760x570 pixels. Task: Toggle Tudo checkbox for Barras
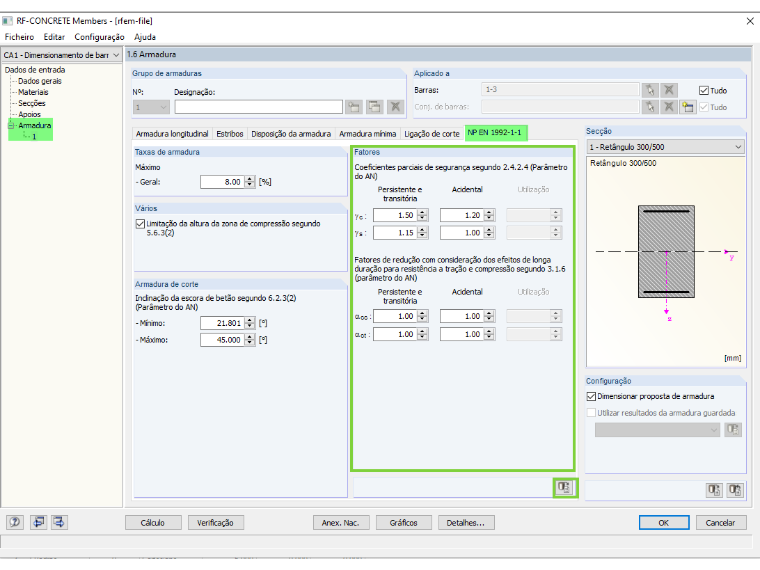click(704, 90)
